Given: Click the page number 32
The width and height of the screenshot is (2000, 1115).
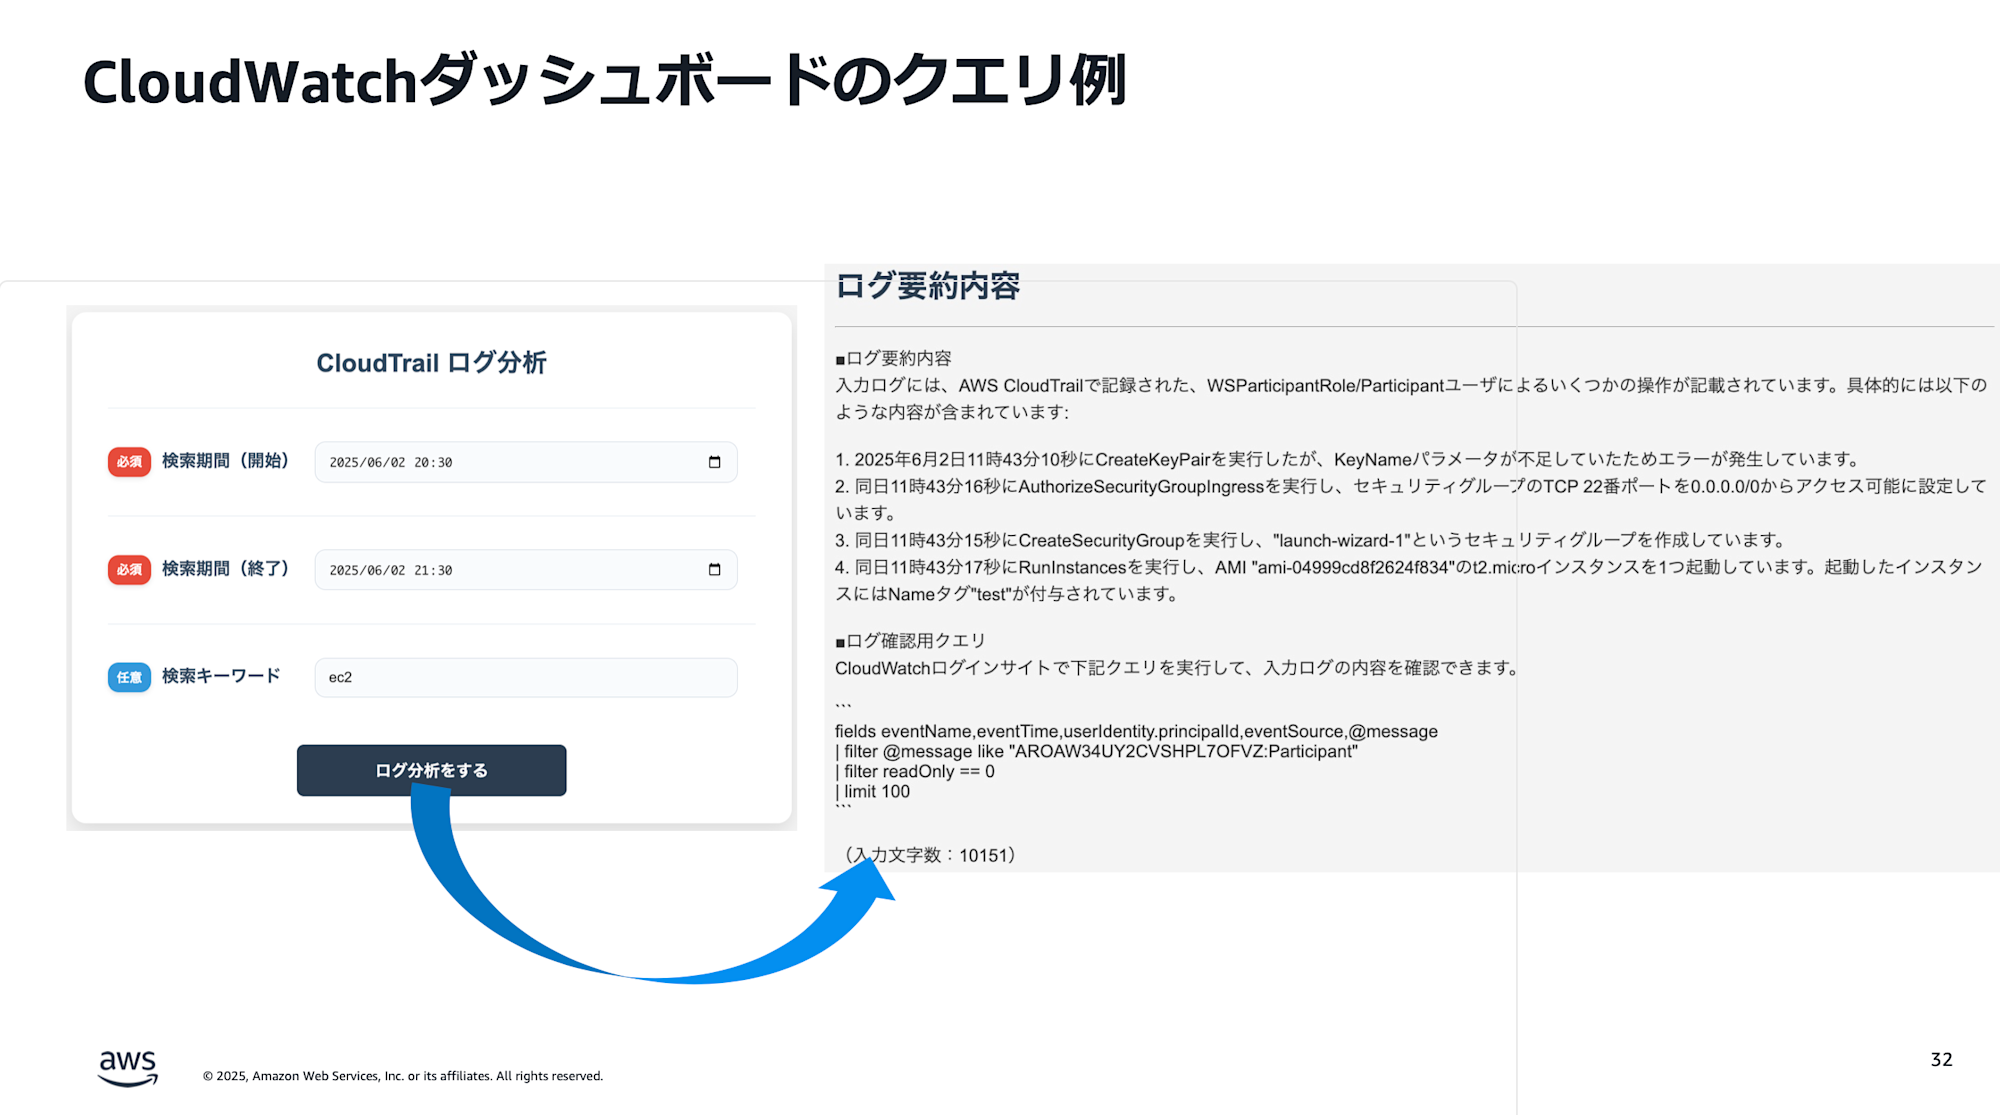Looking at the screenshot, I should (x=1941, y=1059).
